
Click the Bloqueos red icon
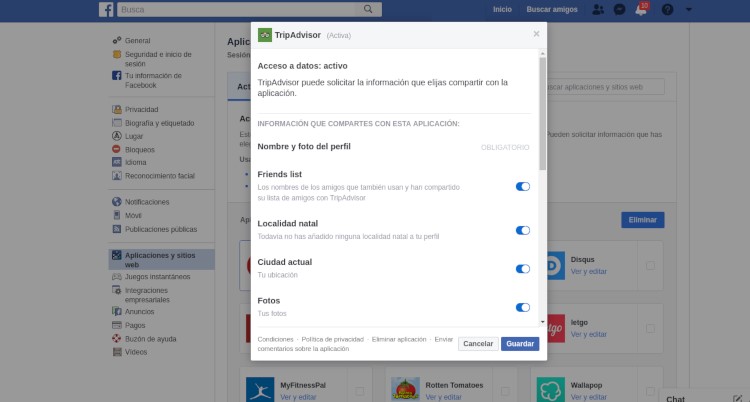(x=117, y=149)
